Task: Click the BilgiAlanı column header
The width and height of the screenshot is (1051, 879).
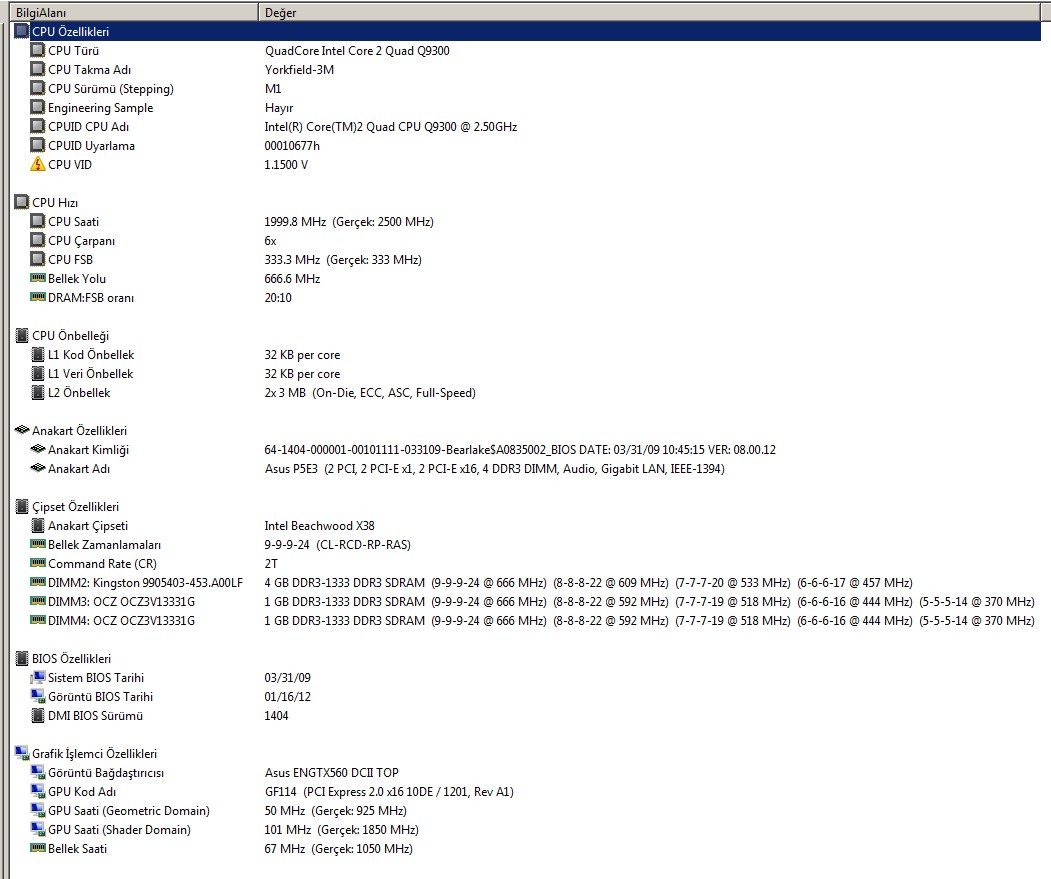Action: coord(135,12)
